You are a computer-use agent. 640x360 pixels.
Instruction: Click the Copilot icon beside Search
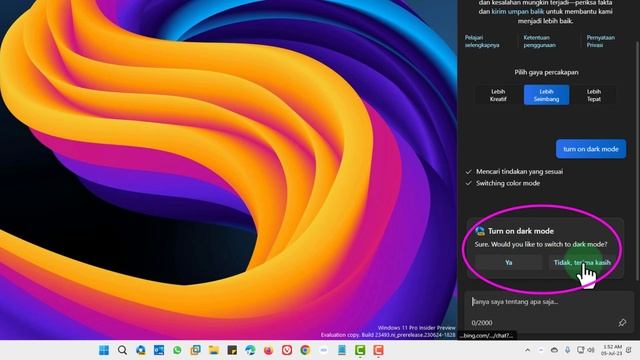(140, 350)
